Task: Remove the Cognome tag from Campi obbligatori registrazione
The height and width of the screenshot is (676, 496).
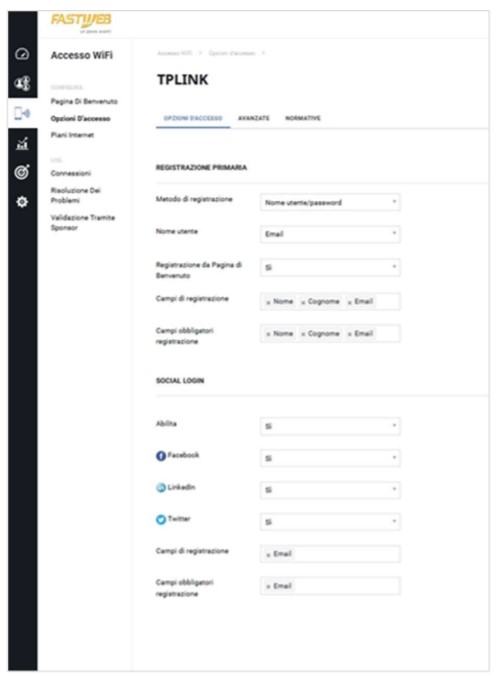Action: 303,334
